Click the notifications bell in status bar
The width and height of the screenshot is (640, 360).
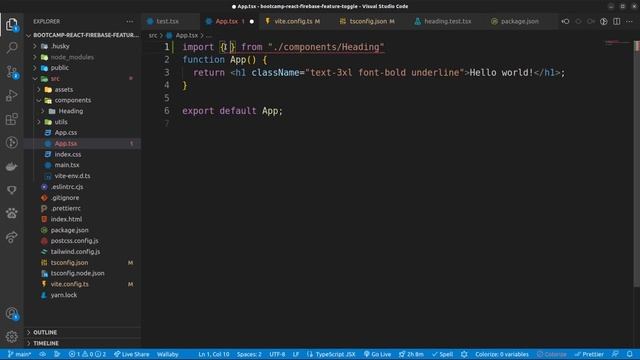(630, 354)
